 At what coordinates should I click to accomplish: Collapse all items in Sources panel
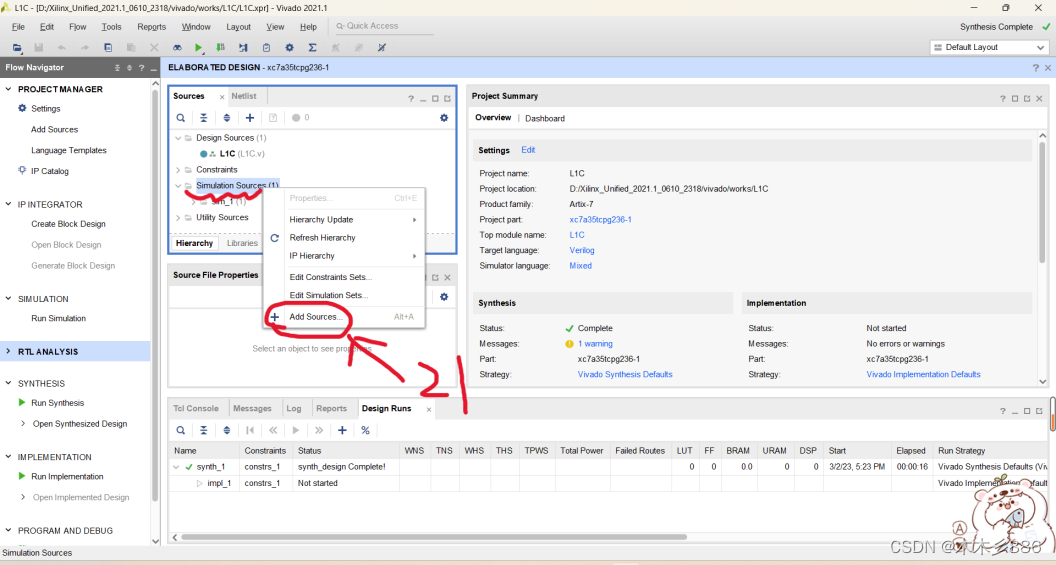pos(203,118)
